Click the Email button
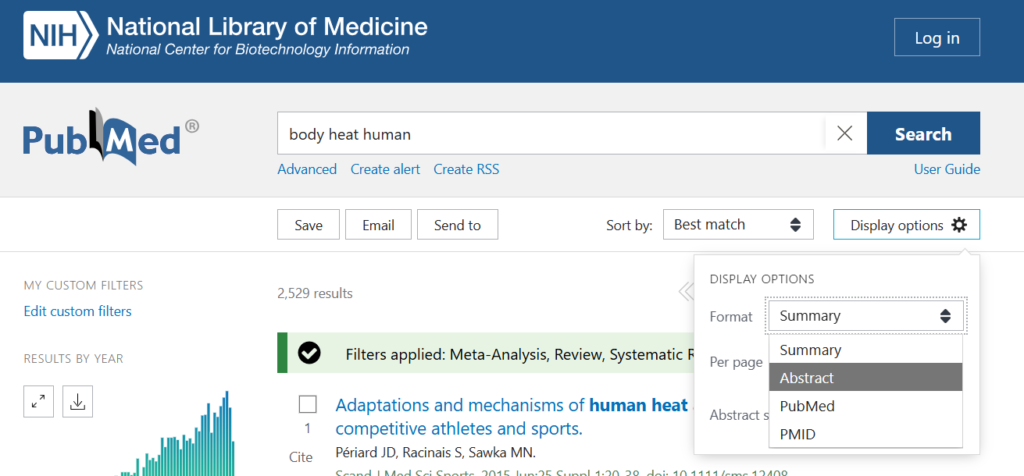Image resolution: width=1024 pixels, height=476 pixels. point(378,225)
